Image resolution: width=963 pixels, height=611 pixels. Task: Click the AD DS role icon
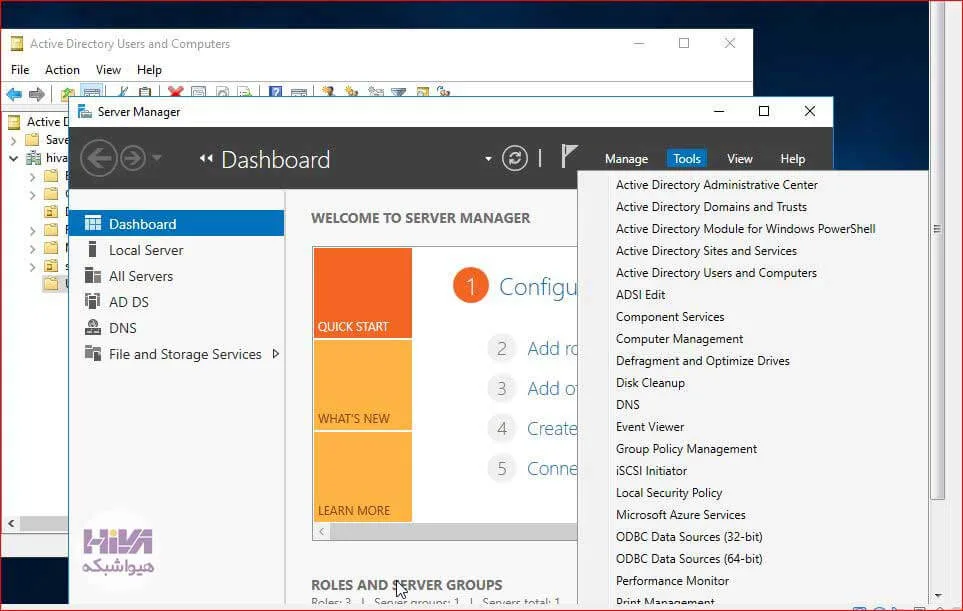[93, 301]
